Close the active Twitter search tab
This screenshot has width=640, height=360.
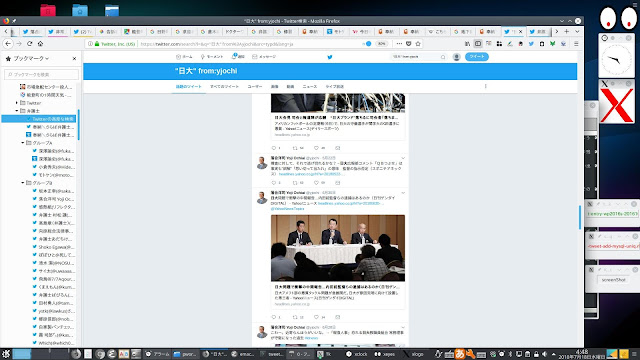tap(520, 31)
